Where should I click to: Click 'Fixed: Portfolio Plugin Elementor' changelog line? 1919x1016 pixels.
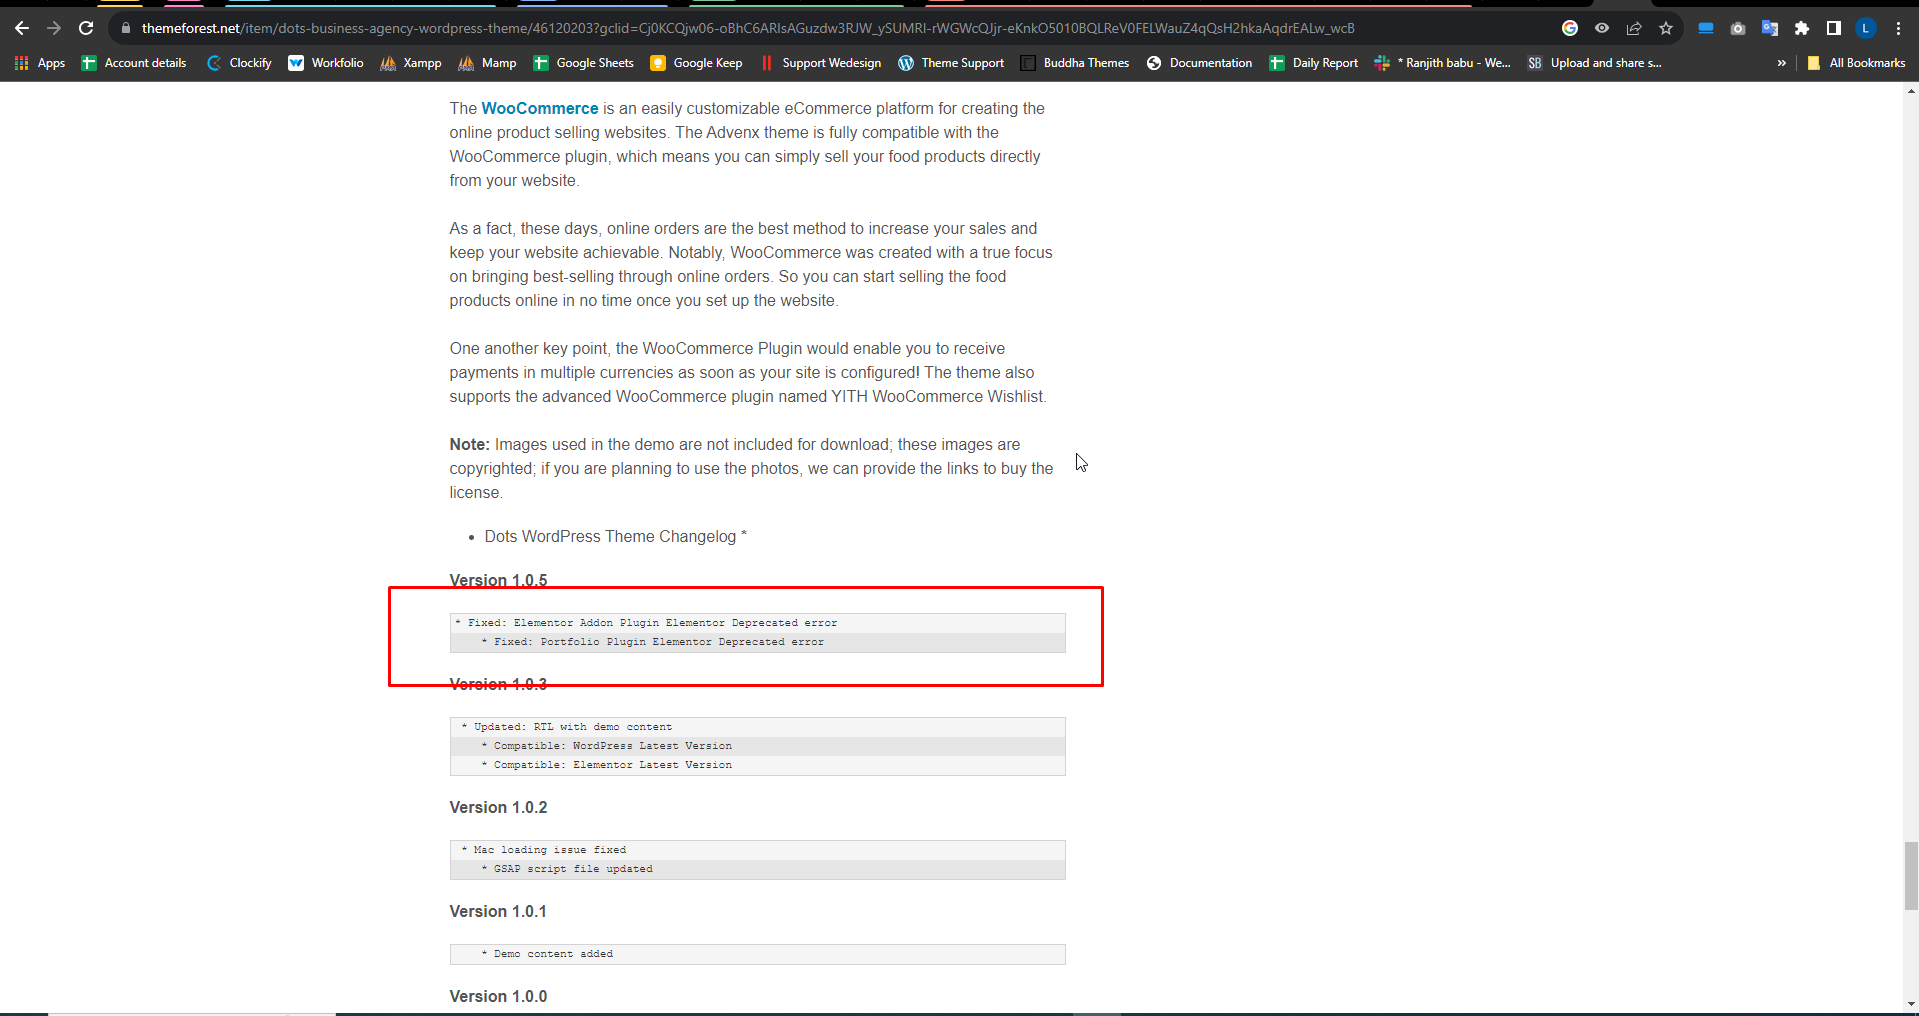[653, 642]
